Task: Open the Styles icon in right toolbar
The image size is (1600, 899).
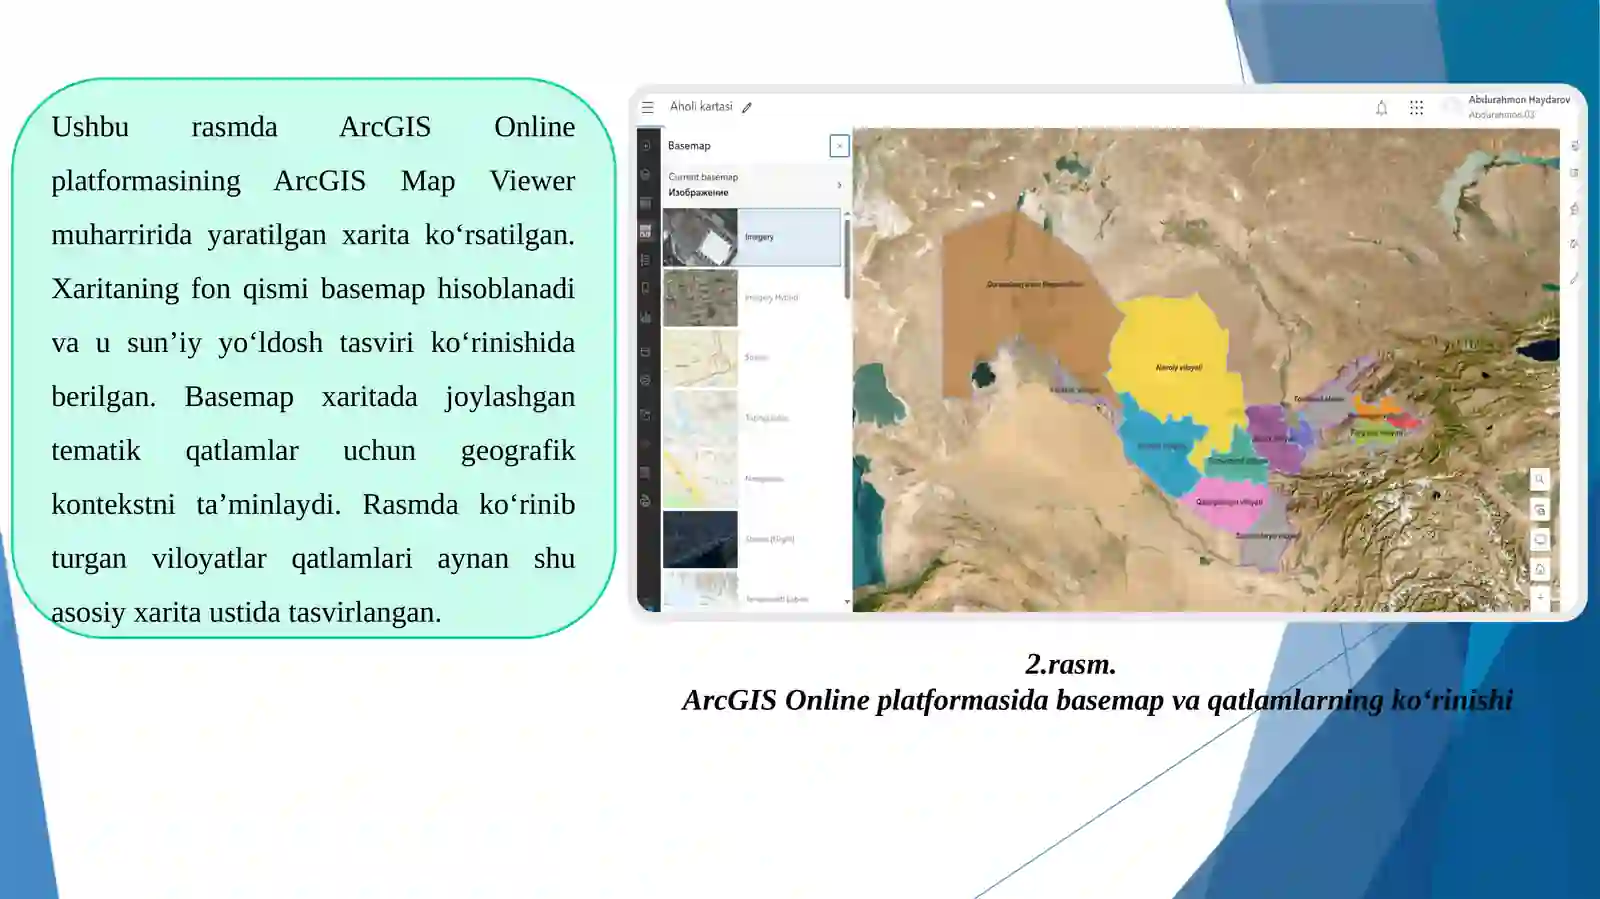Action: [1574, 173]
